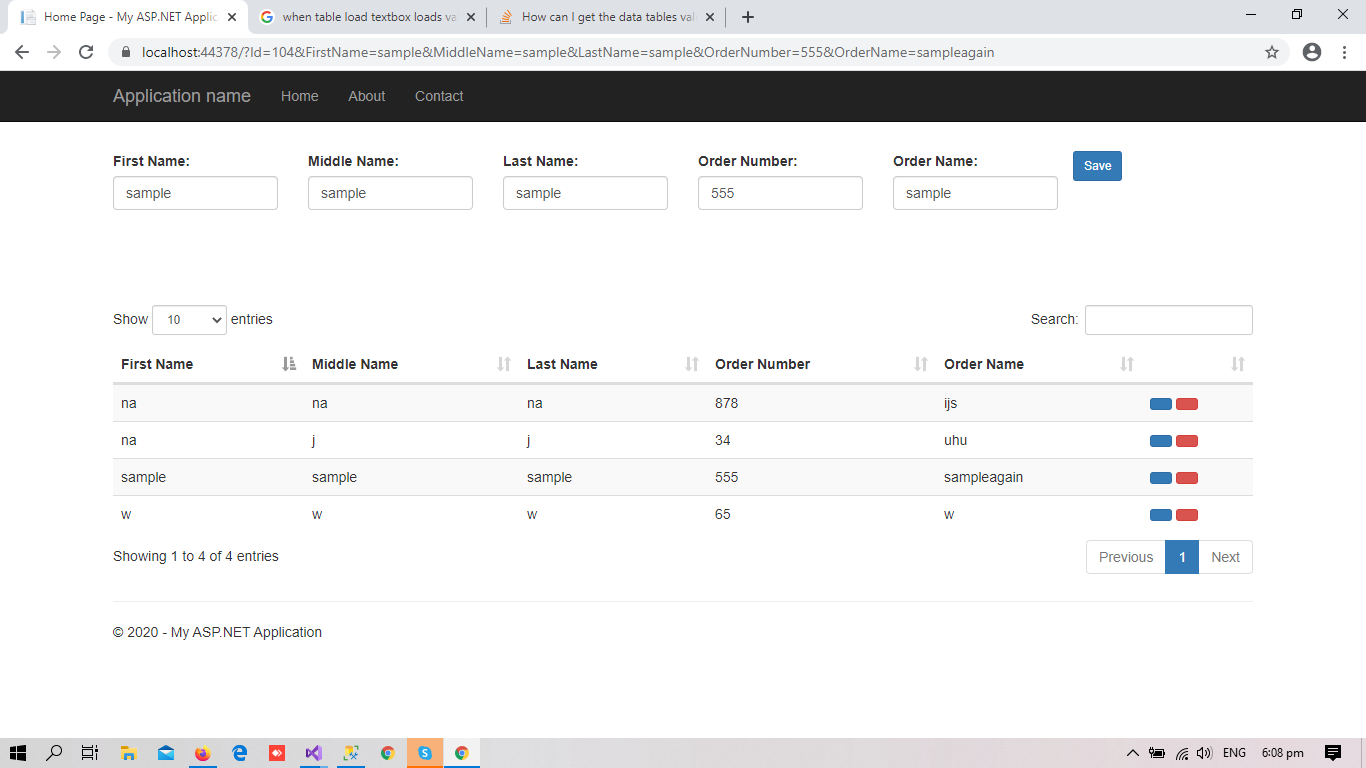Screen dimensions: 1366x768
Task: Open the Show entries dropdown
Action: click(189, 320)
